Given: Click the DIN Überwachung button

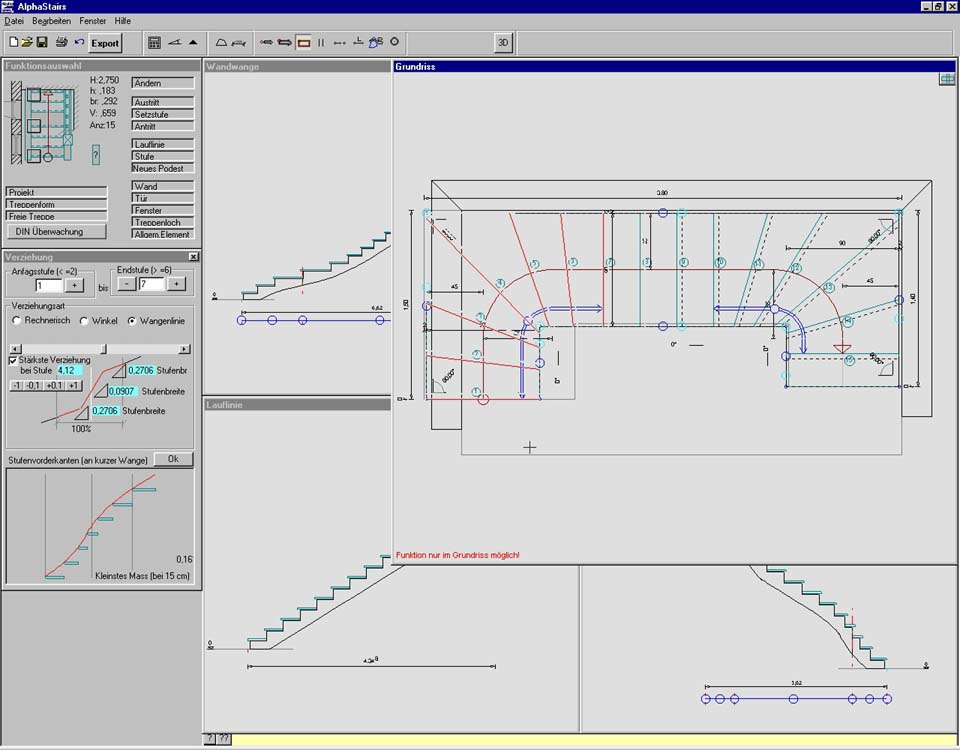Looking at the screenshot, I should coord(56,231).
